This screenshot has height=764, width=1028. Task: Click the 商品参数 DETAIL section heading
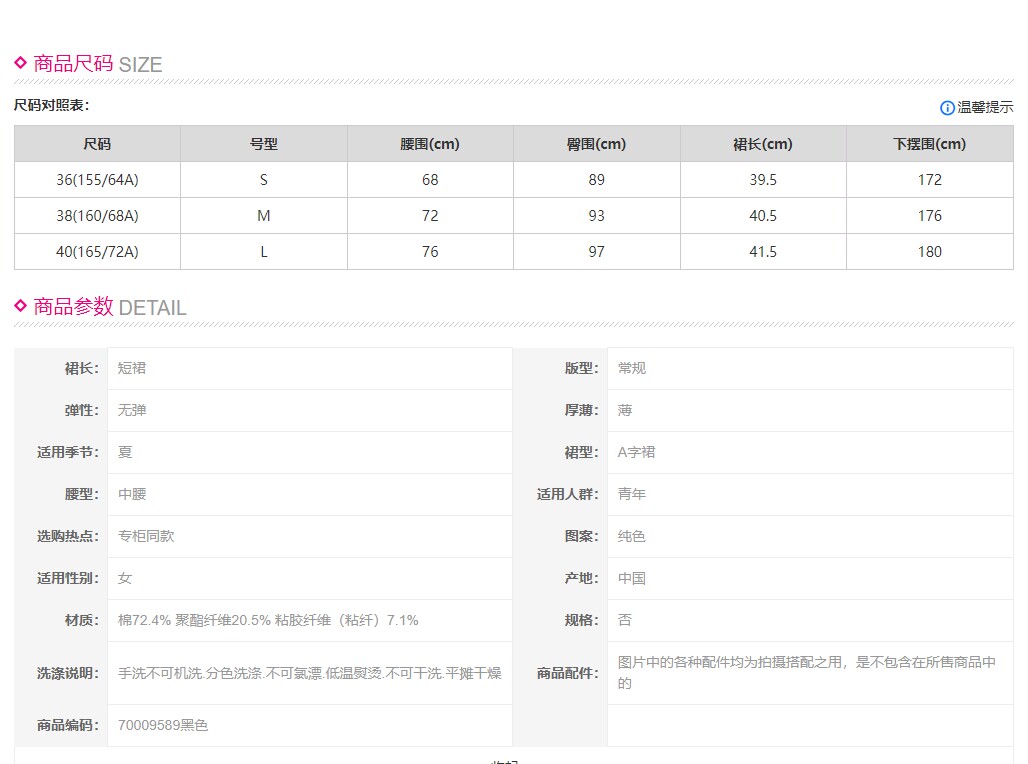coord(109,307)
